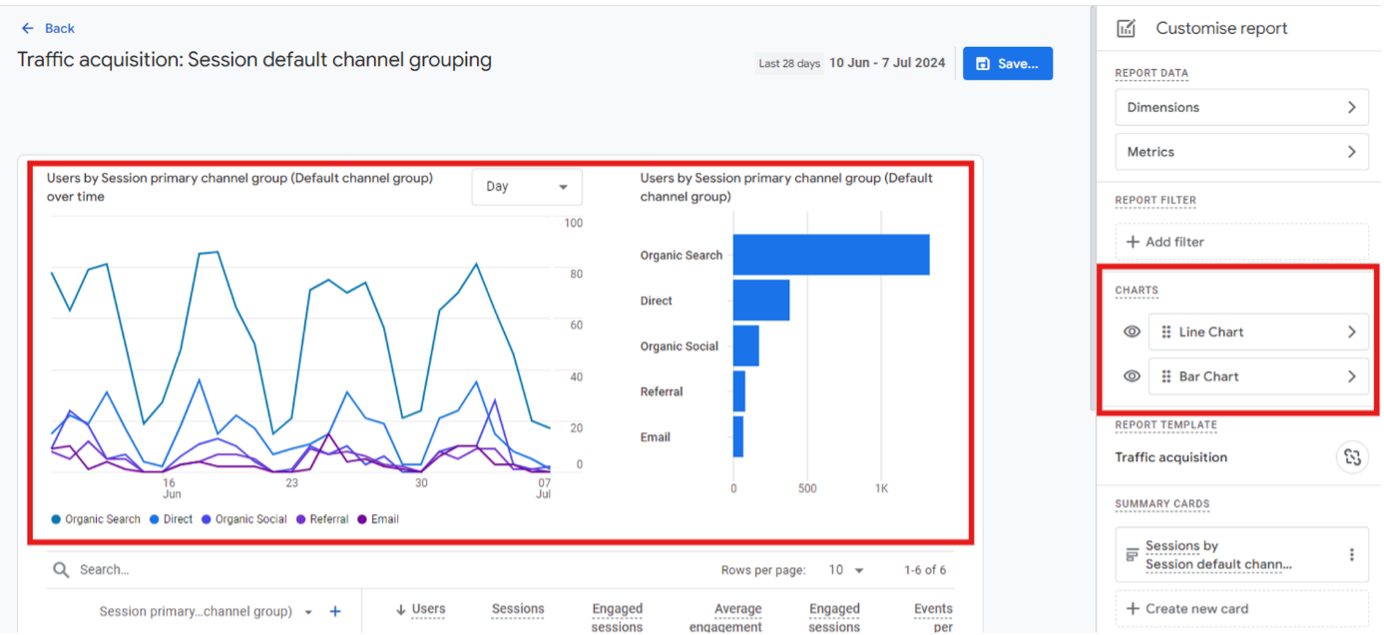Expand the Line Chart options chevron
This screenshot has height=635, width=1384.
tap(1351, 332)
